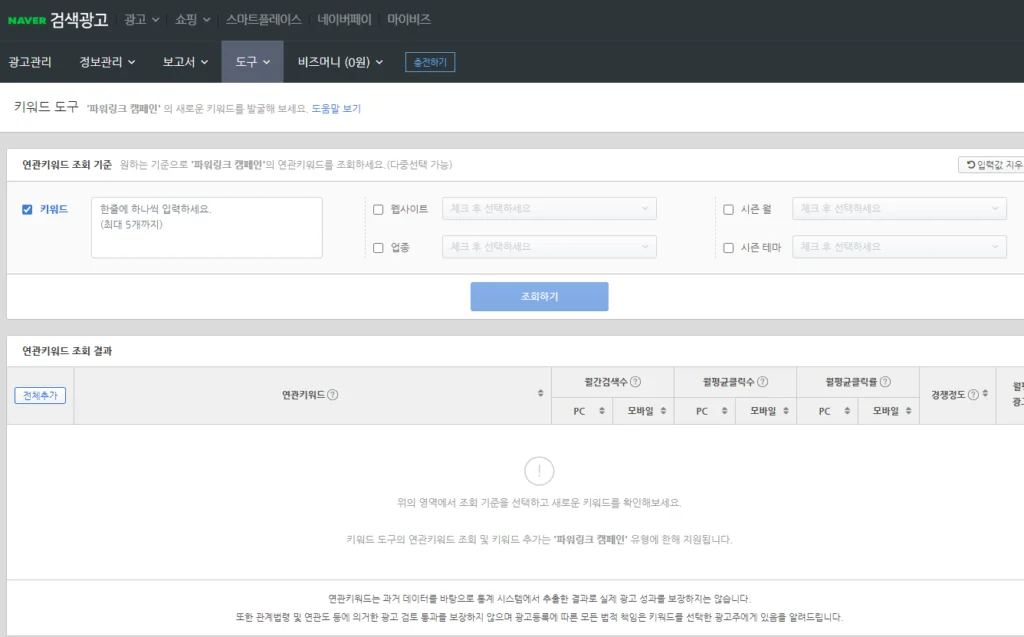This screenshot has width=1024, height=637.
Task: Click the 월평균클릭률 help icon
Action: (x=886, y=380)
